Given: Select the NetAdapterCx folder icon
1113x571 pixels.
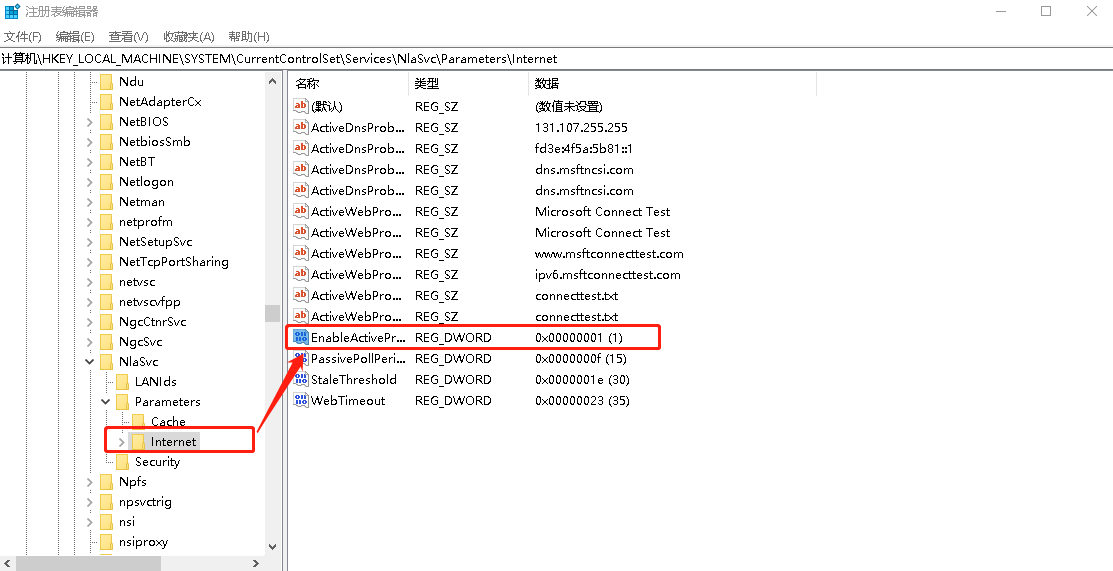Looking at the screenshot, I should tap(106, 102).
